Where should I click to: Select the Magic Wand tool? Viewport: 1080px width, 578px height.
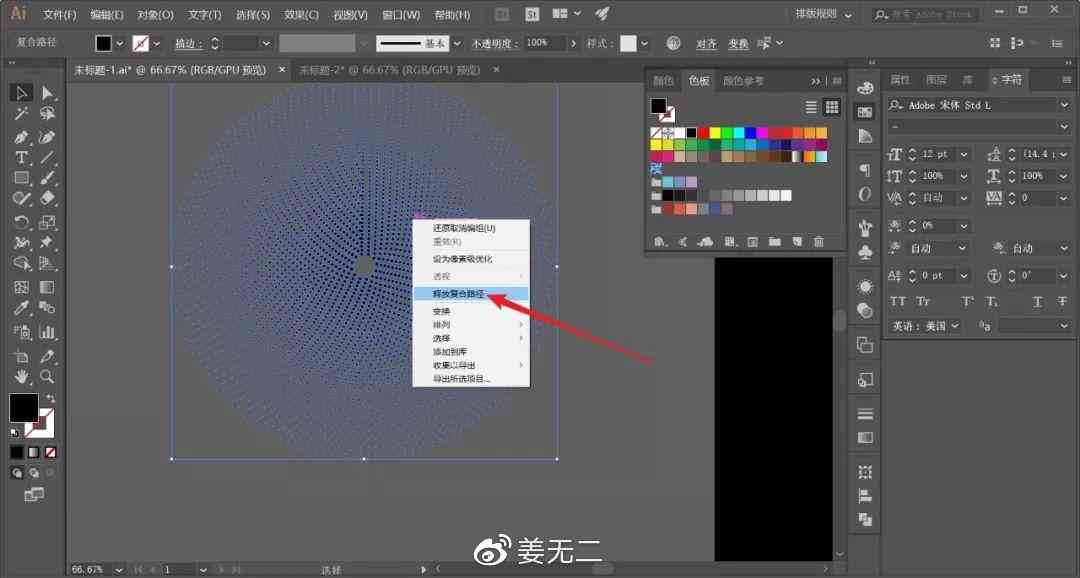coord(21,114)
